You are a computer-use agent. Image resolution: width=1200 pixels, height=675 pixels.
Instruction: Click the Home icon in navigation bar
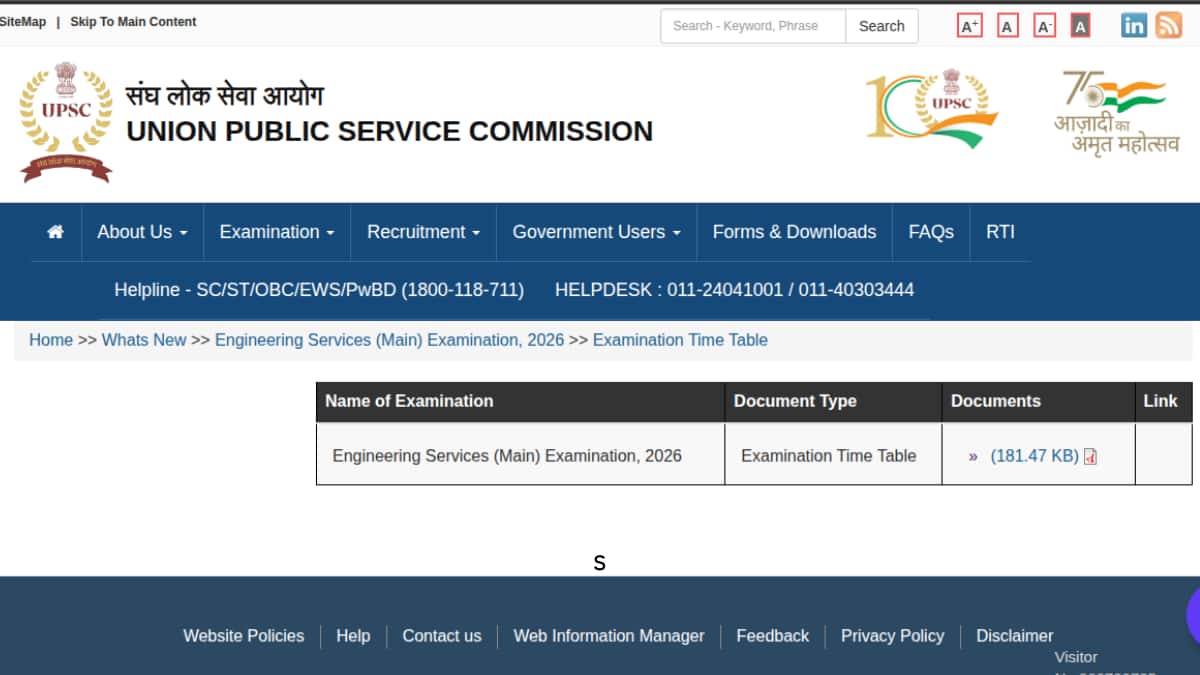click(x=55, y=232)
